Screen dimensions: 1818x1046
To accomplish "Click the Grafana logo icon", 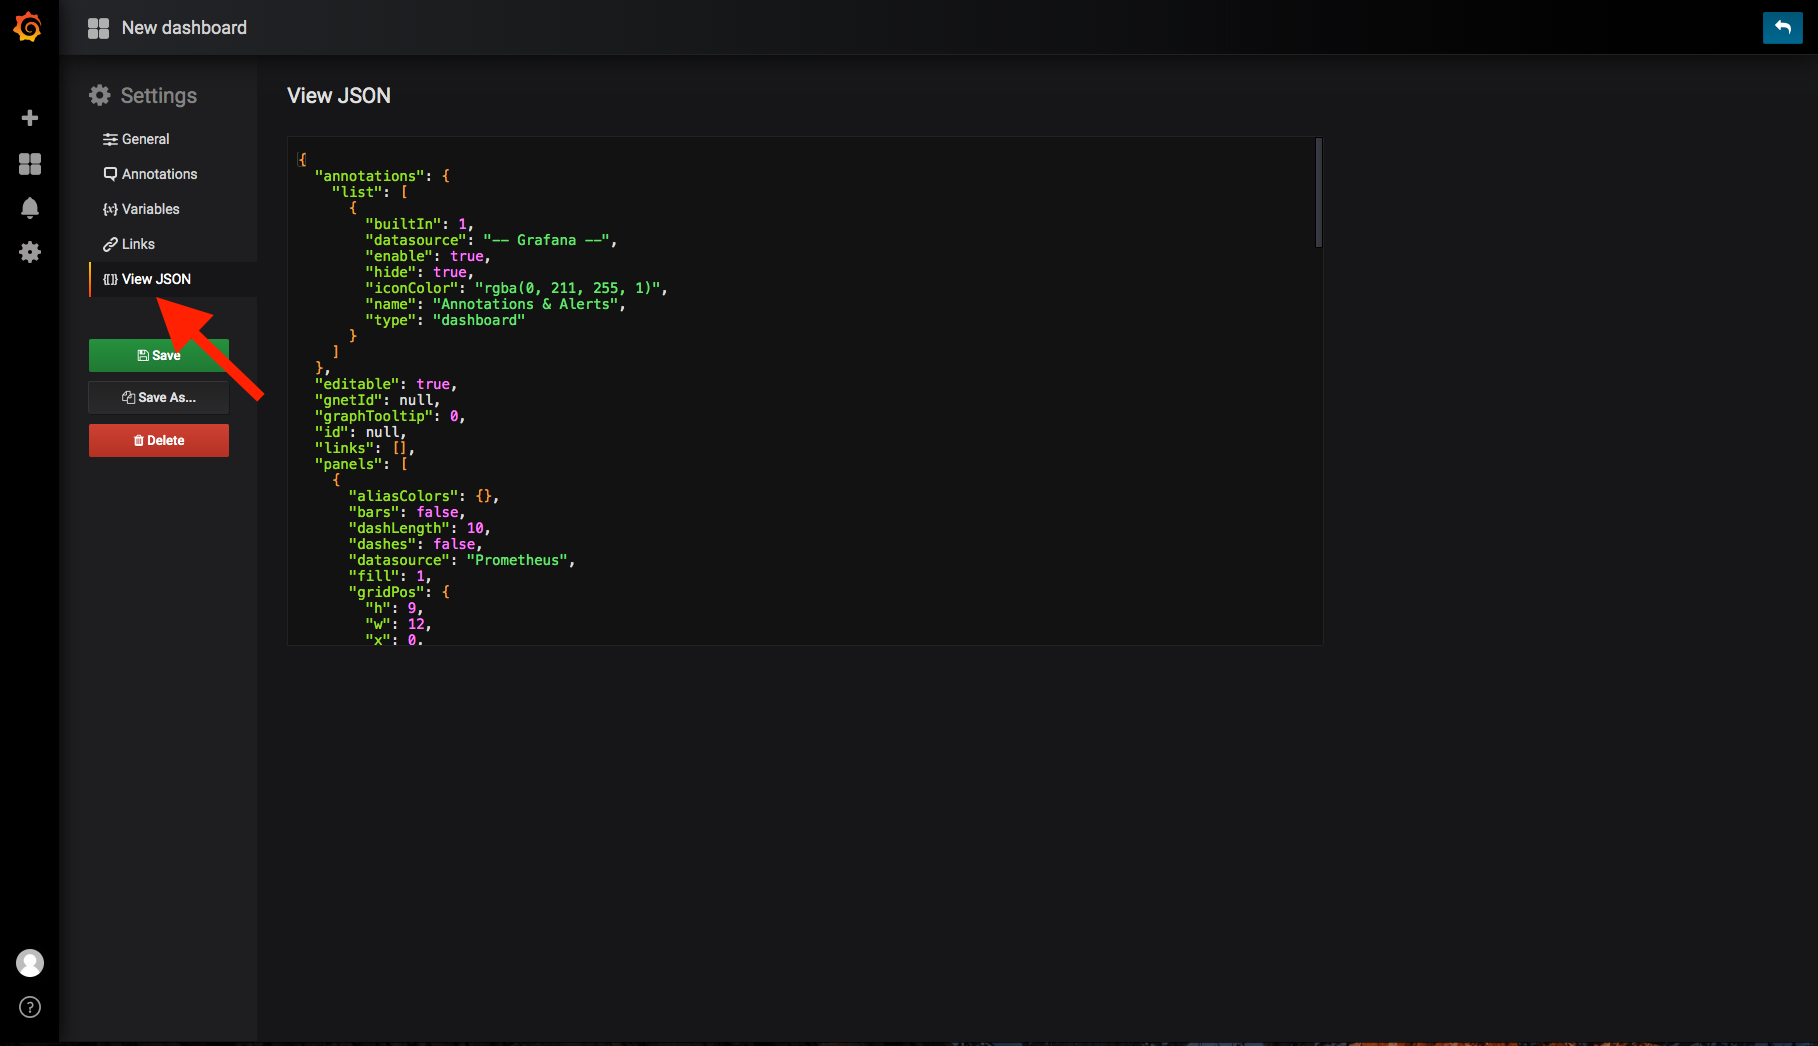I will point(28,27).
